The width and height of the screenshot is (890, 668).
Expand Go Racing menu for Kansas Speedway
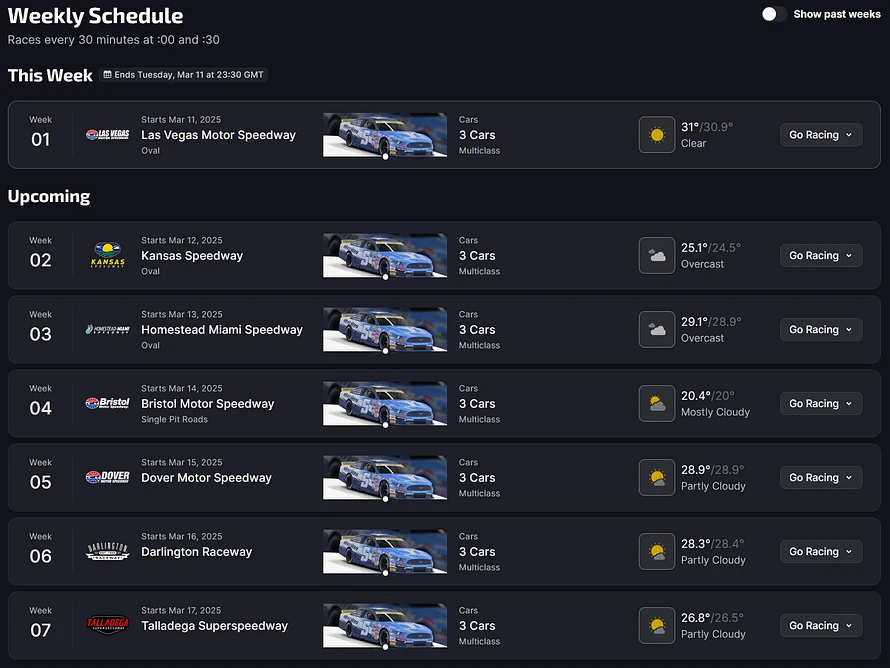pyautogui.click(x=820, y=256)
